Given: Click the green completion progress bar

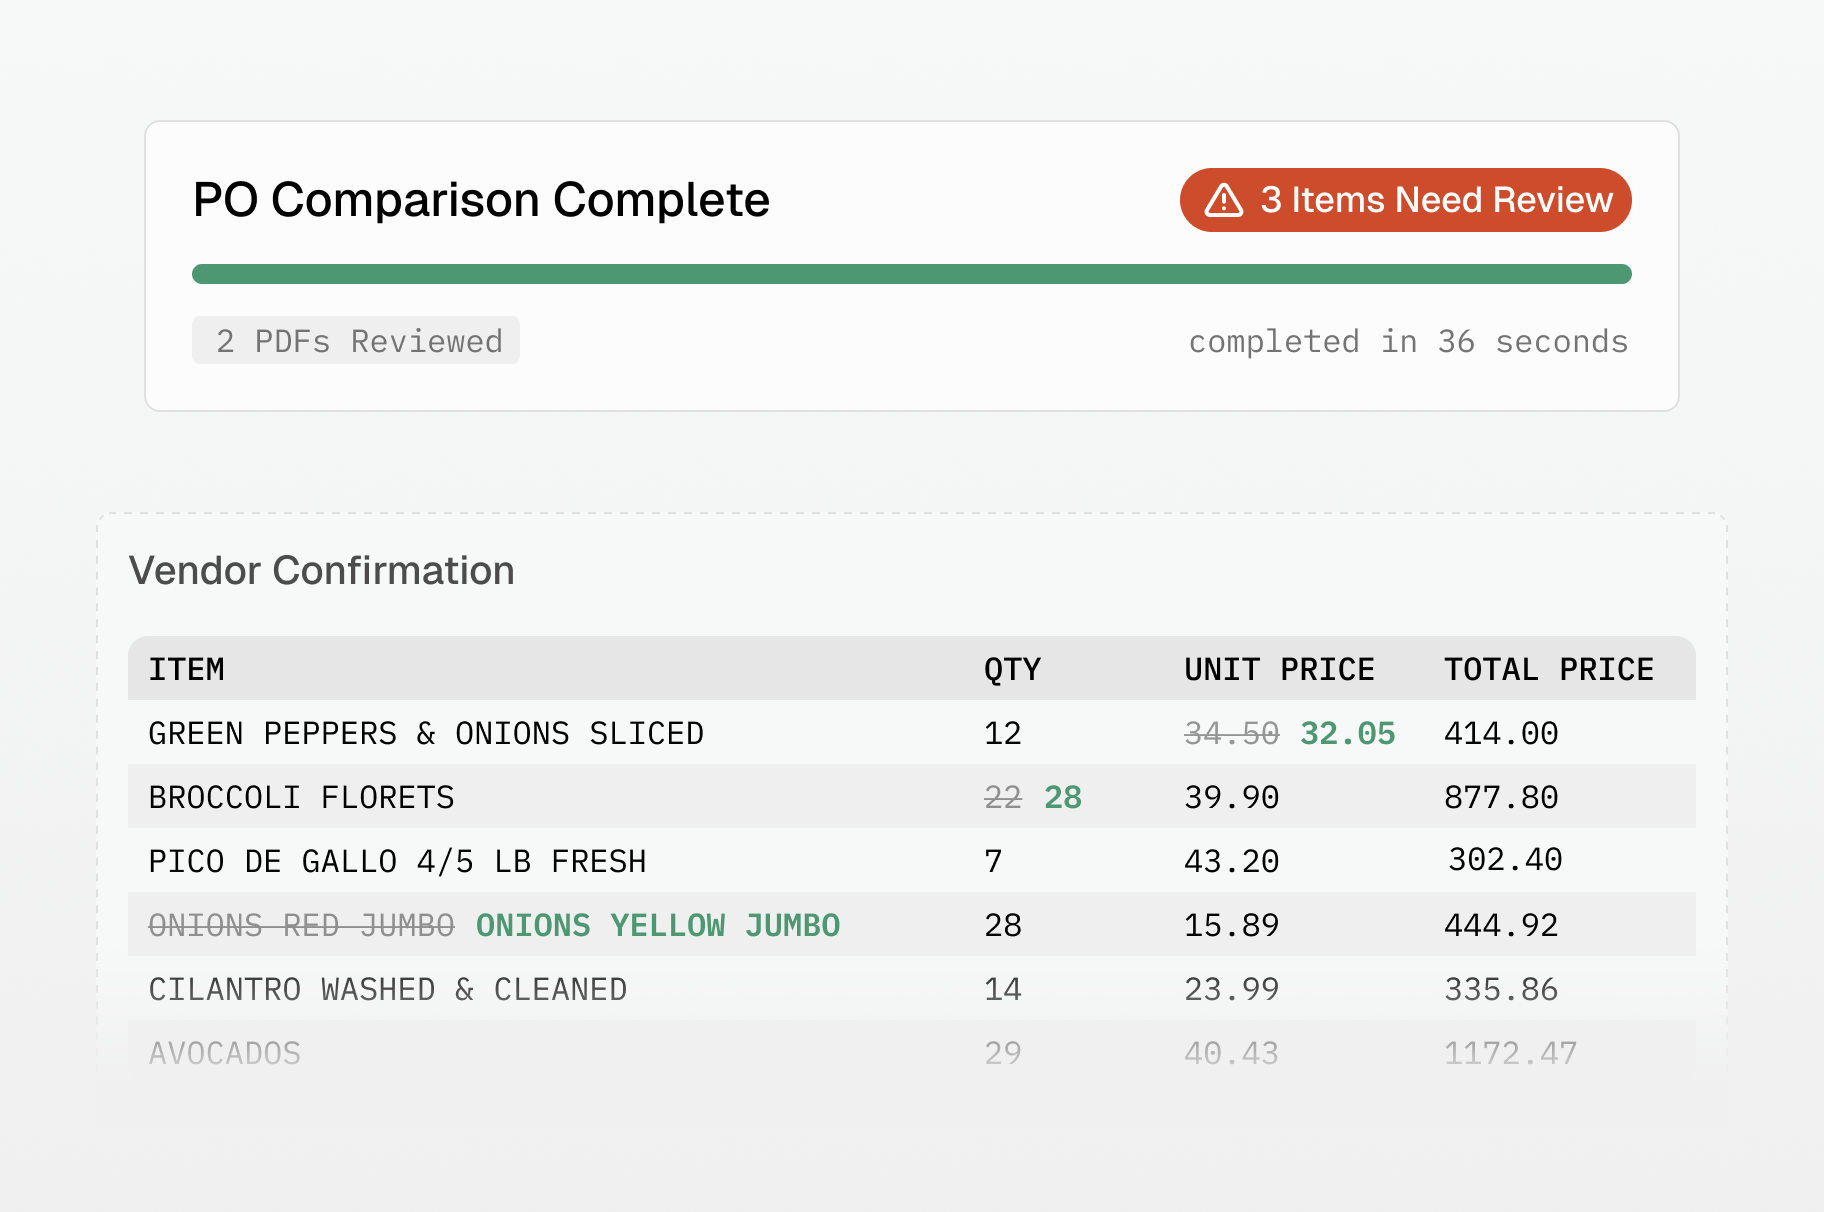Looking at the screenshot, I should tap(910, 273).
